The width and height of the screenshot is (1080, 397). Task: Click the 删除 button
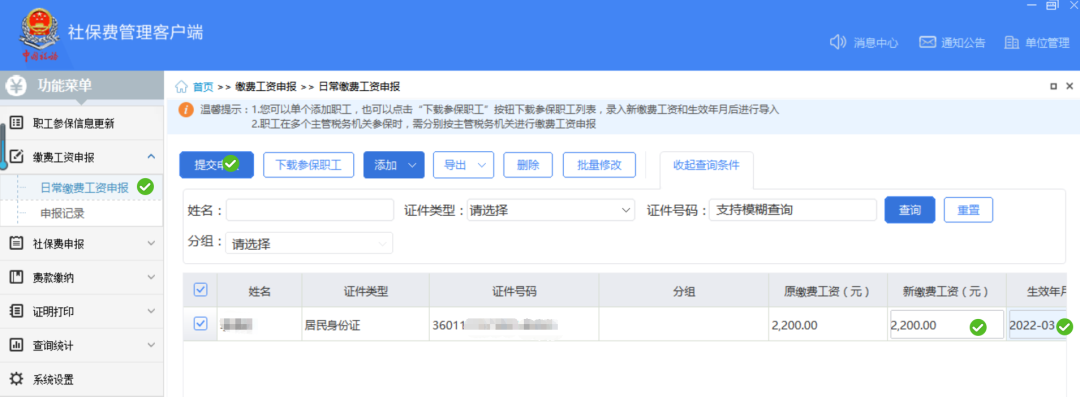coord(528,165)
